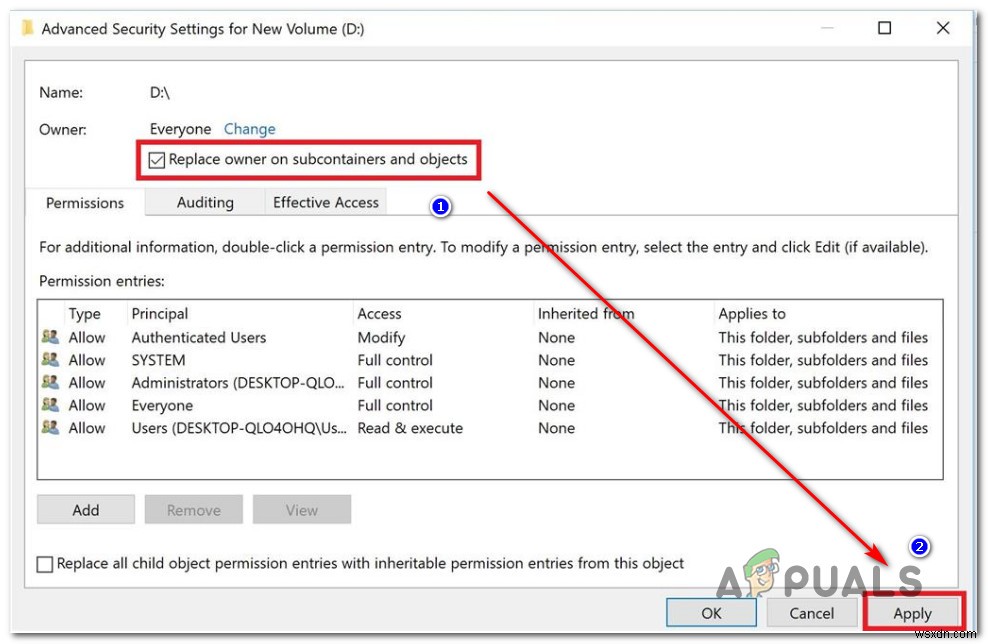Viewport: 988px width, 644px height.
Task: Click the user icon beside Authenticated Users
Action: (50, 337)
